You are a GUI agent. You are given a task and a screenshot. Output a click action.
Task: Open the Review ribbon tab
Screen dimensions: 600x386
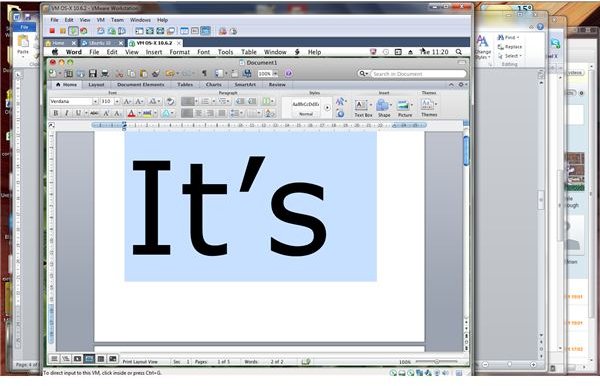point(277,85)
